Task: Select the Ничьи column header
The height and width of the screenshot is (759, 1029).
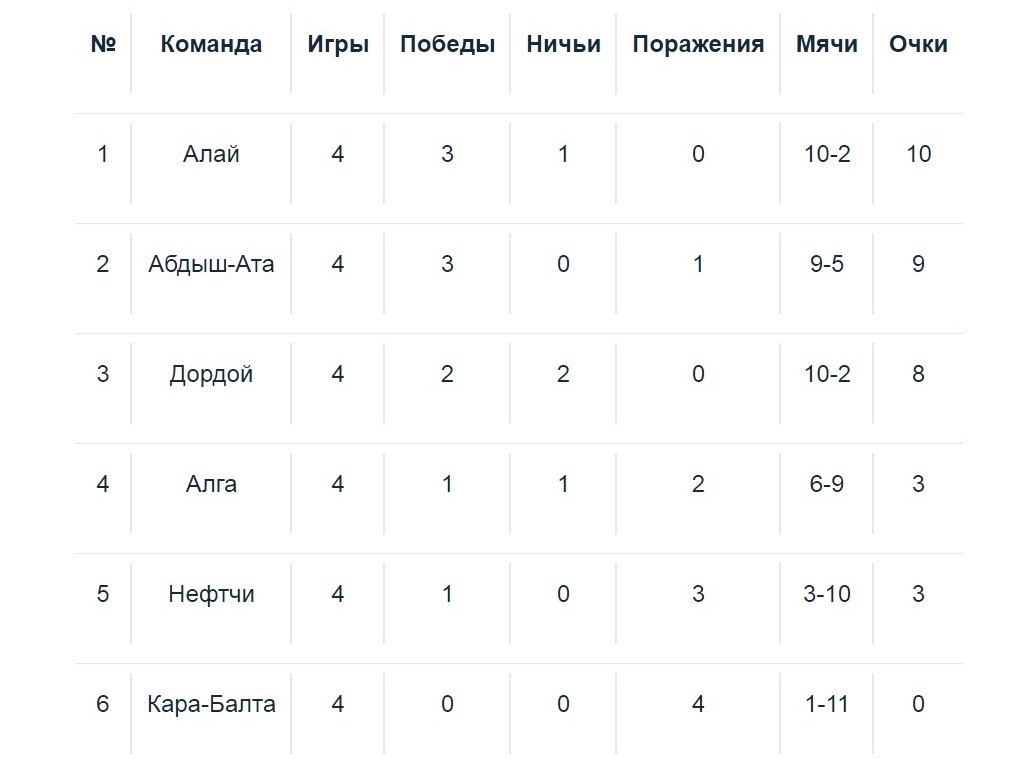Action: pos(563,44)
